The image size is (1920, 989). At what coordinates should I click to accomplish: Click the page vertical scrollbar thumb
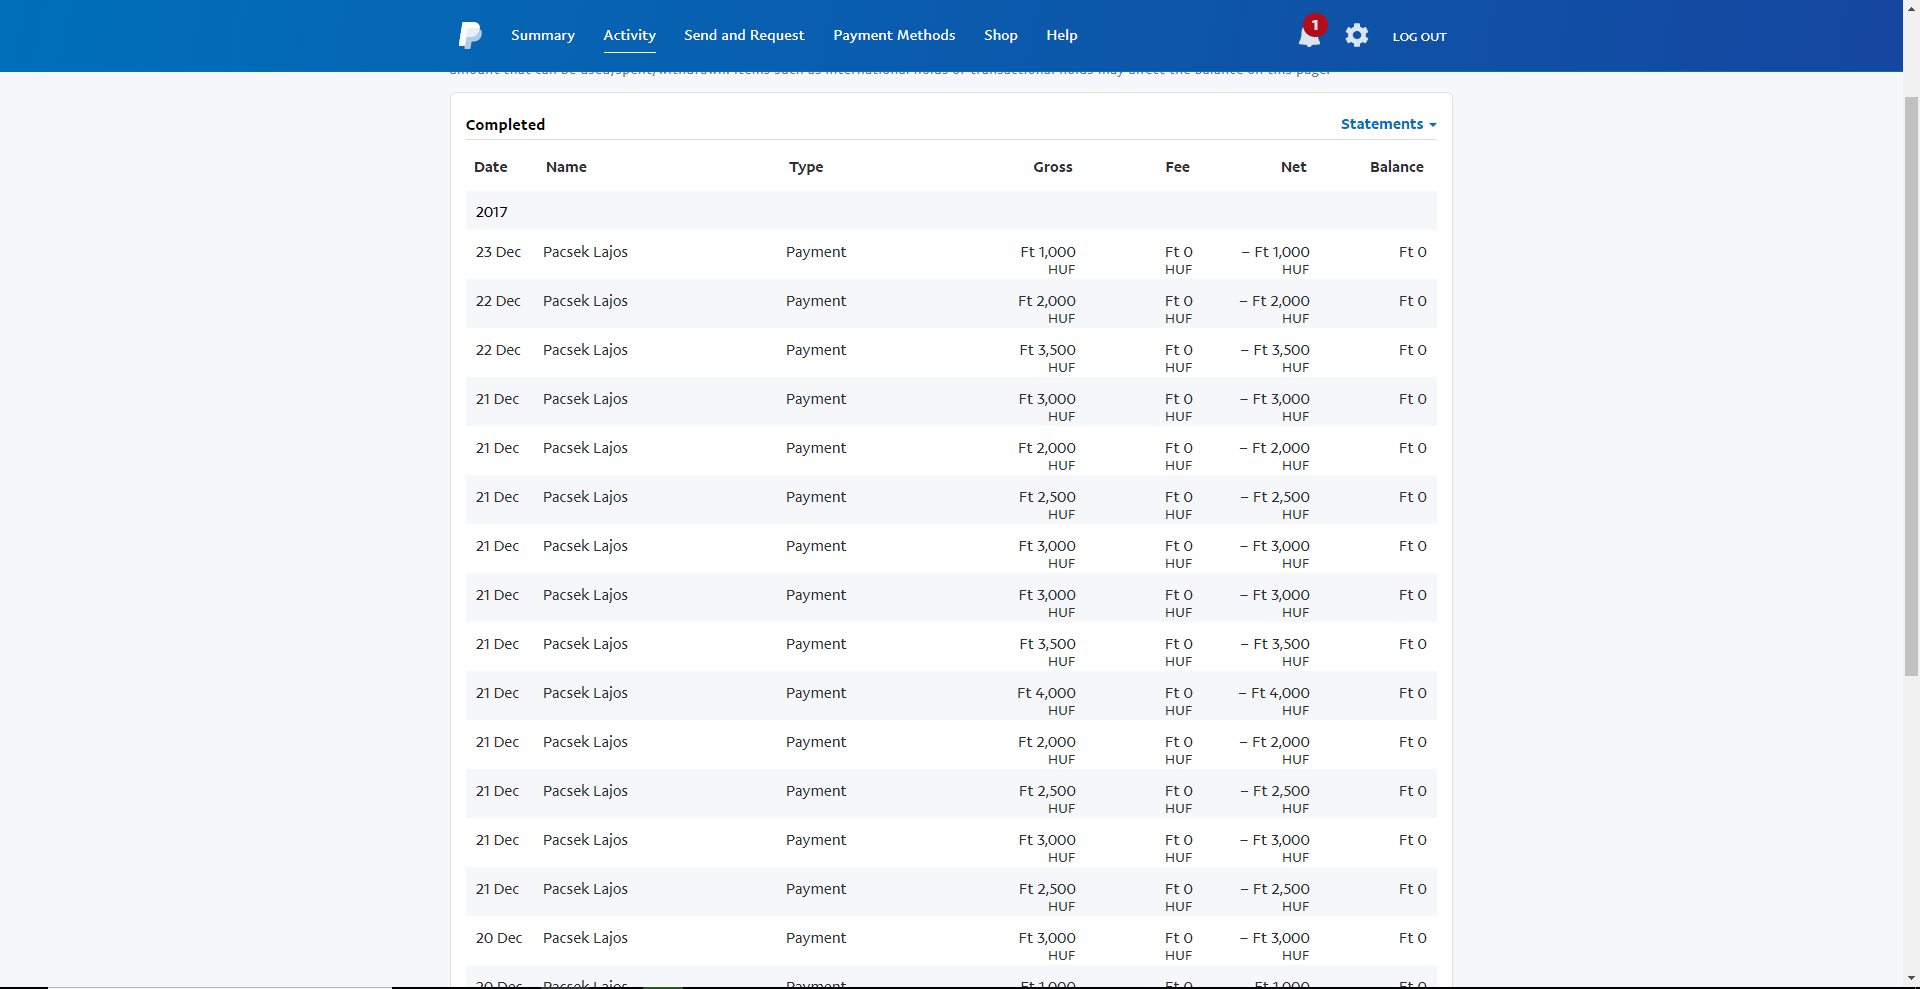click(1911, 386)
